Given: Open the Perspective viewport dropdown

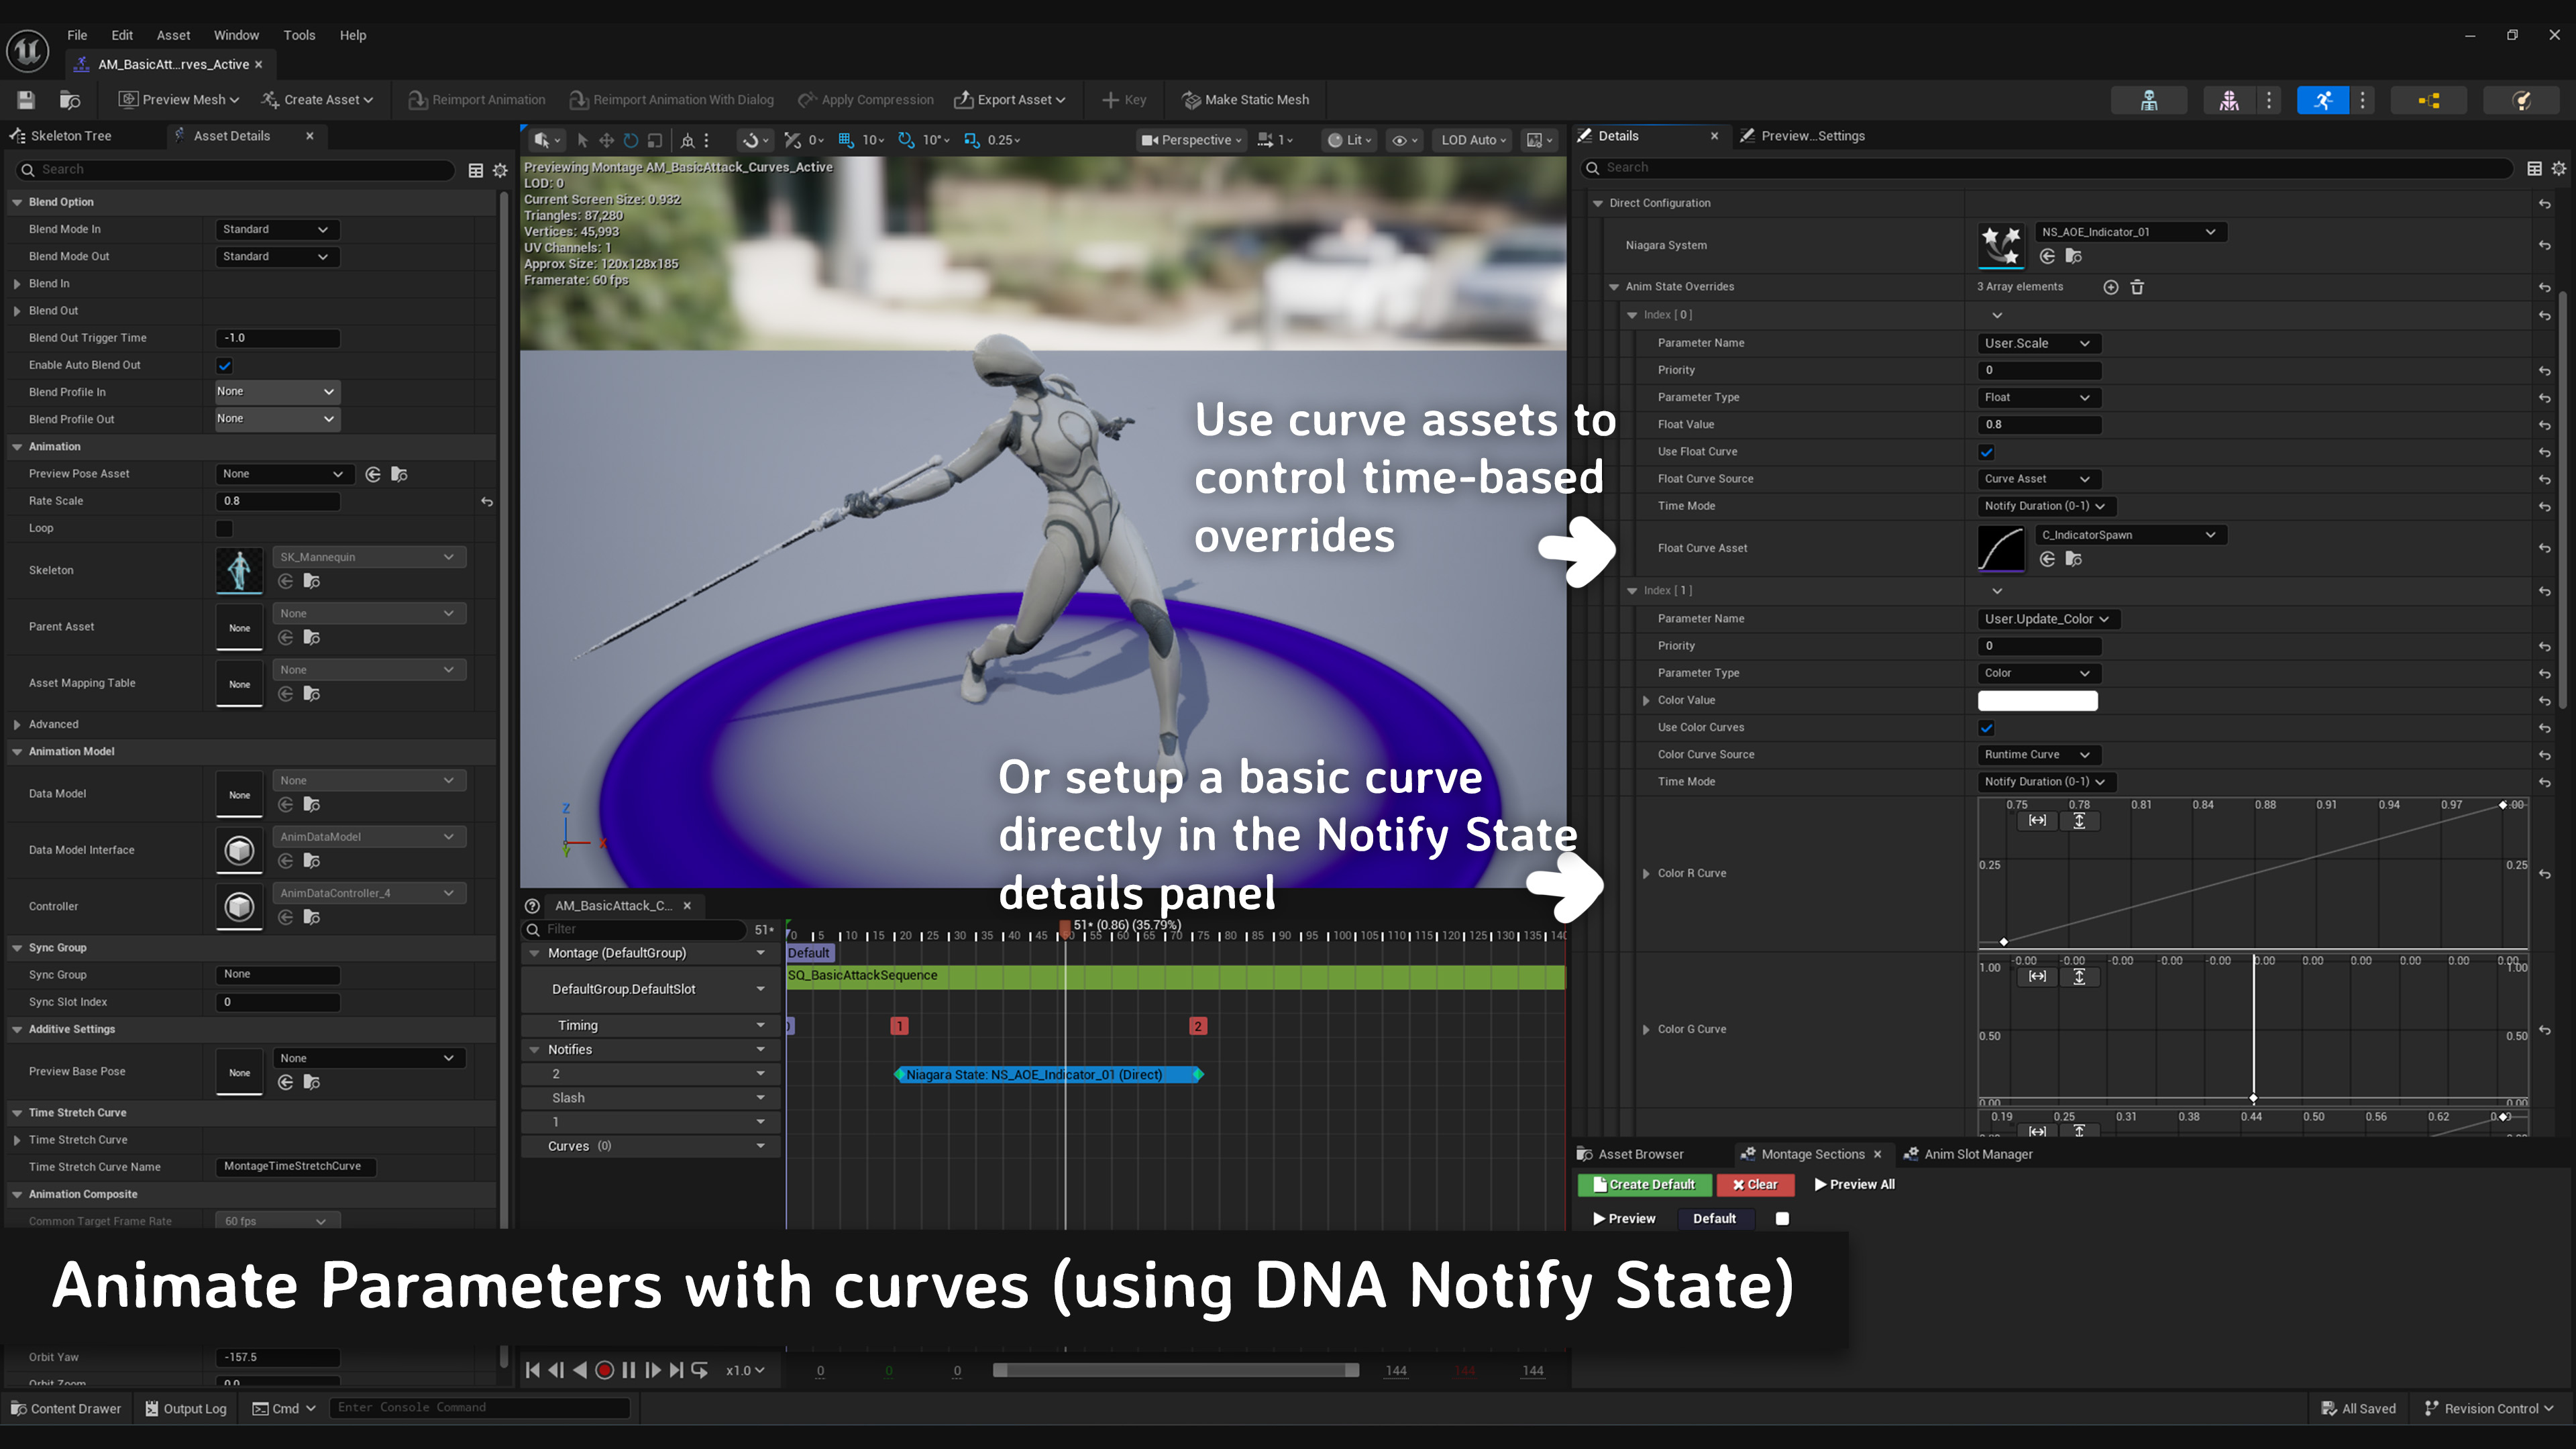Looking at the screenshot, I should [x=1191, y=140].
